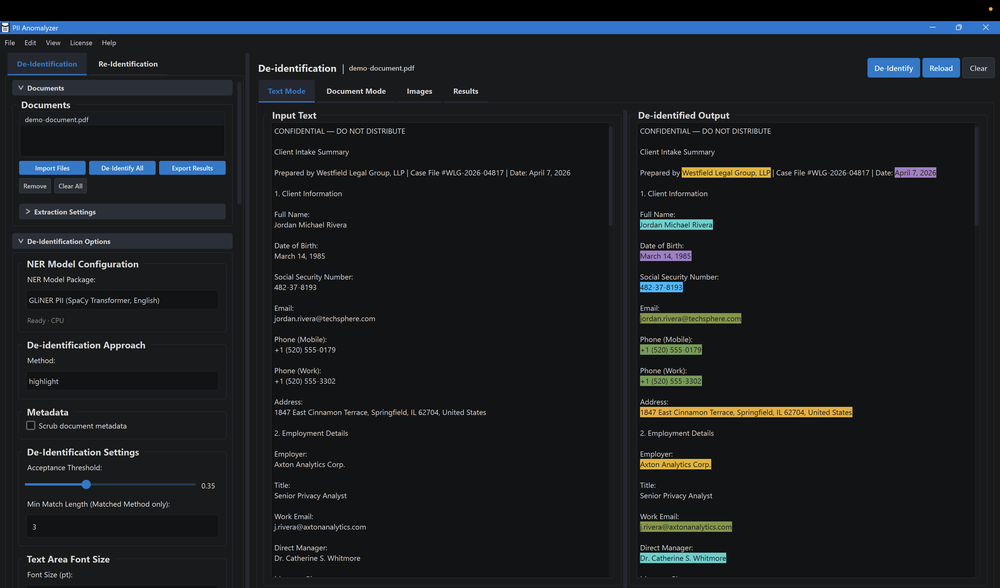Screen dimensions: 1000x588
Task: Click Senior Privacy Analyst in Input Text
Action: [310, 496]
